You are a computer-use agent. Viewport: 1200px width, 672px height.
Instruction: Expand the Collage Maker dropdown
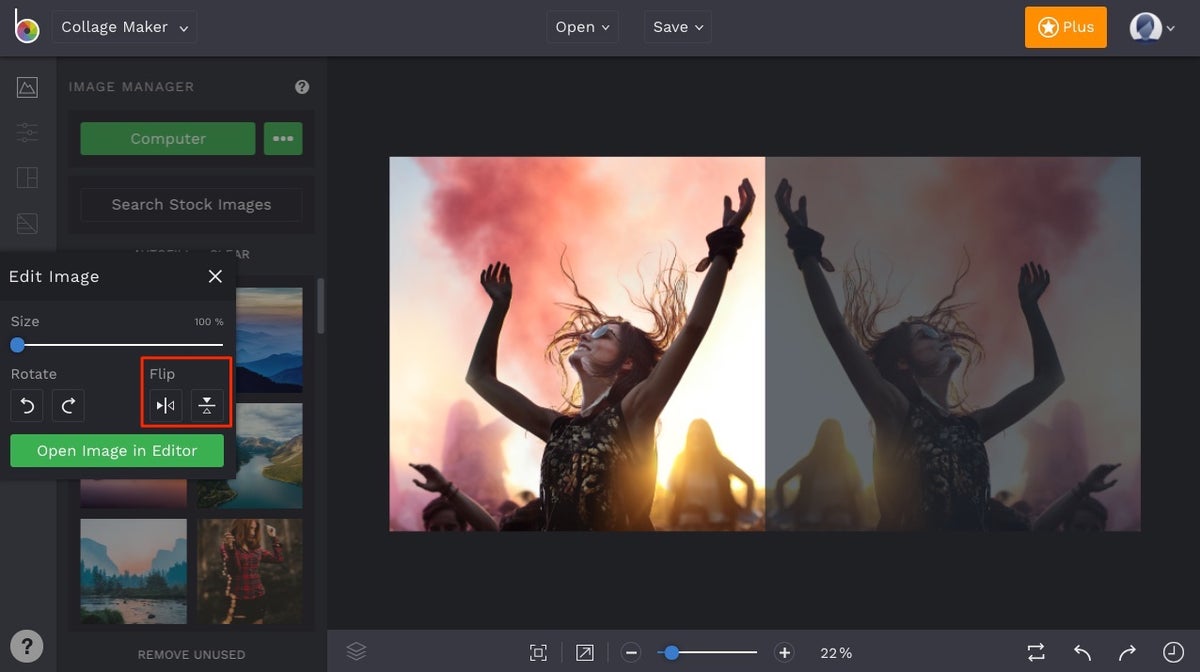(x=124, y=27)
